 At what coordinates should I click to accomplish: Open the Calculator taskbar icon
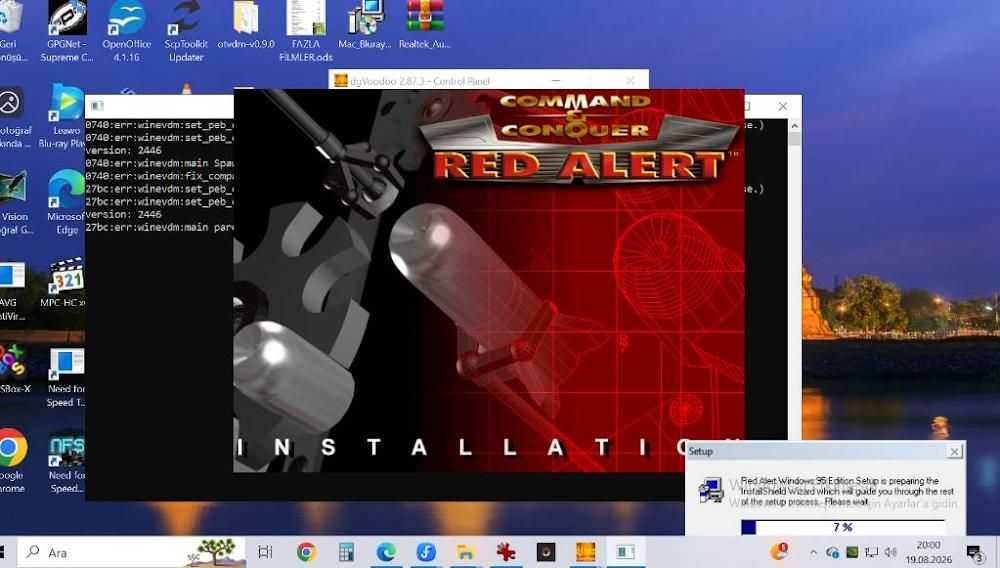(346, 552)
